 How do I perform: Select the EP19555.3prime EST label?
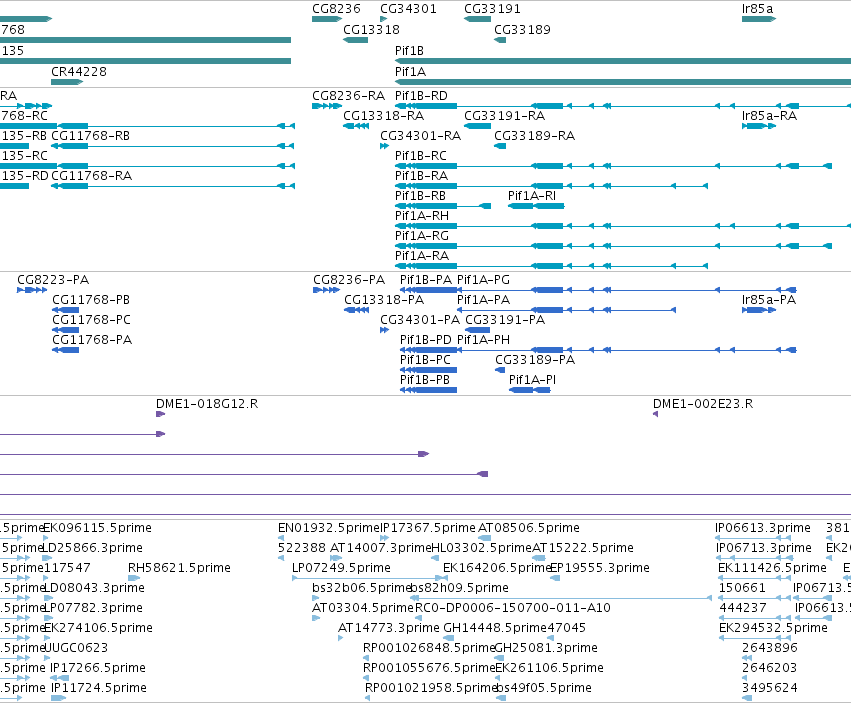coord(600,568)
